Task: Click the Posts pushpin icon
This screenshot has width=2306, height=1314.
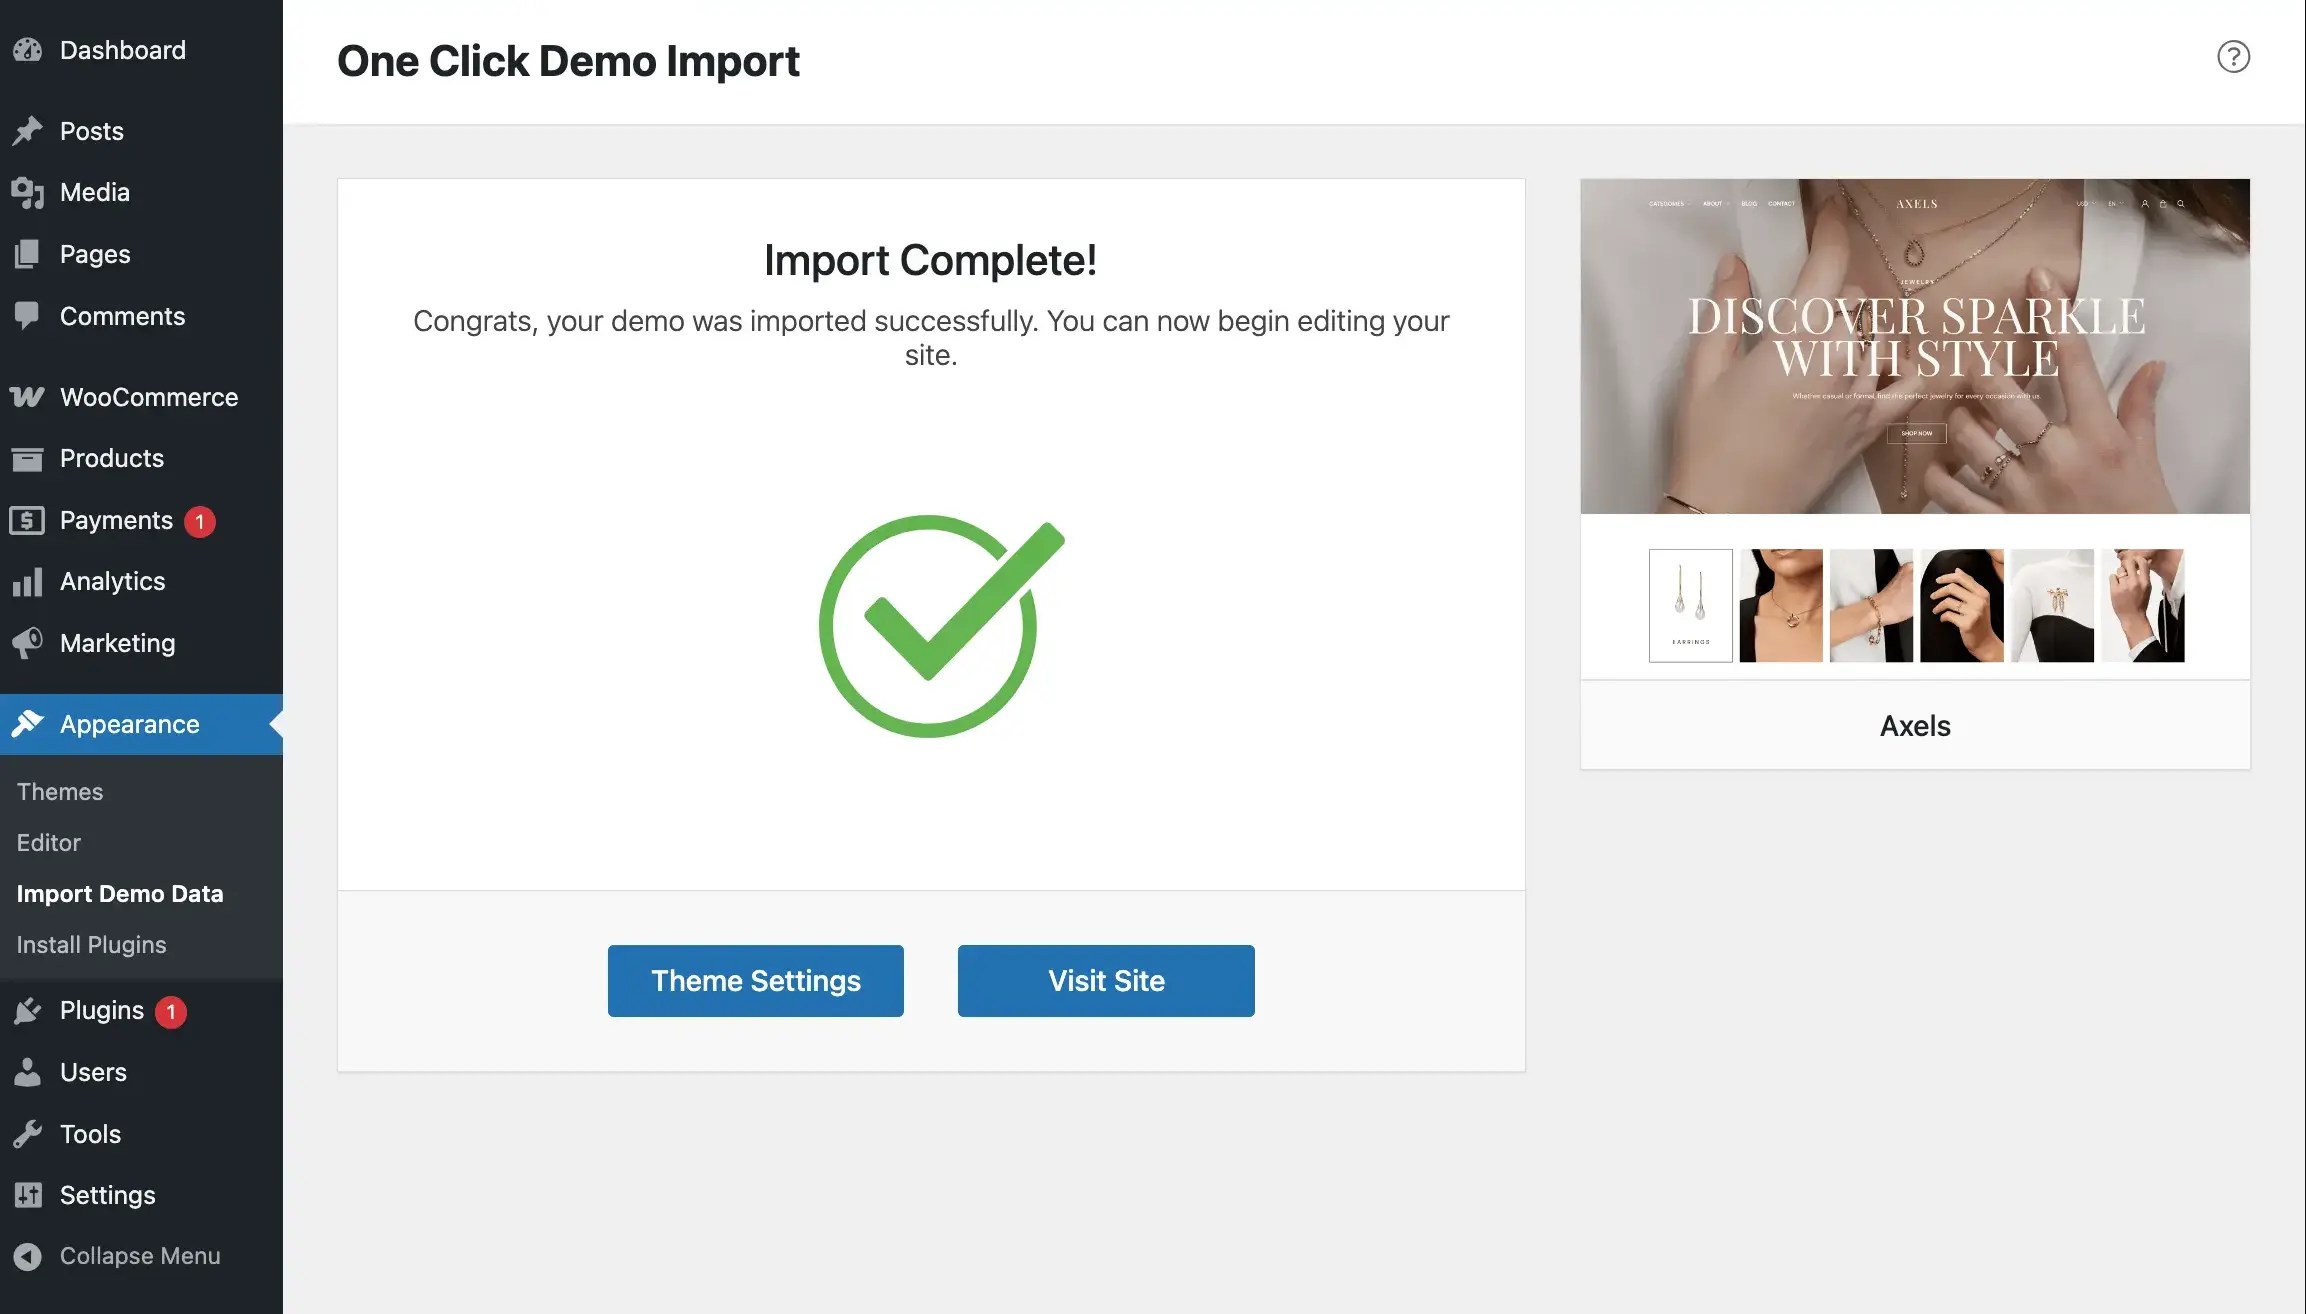Action: (x=28, y=131)
